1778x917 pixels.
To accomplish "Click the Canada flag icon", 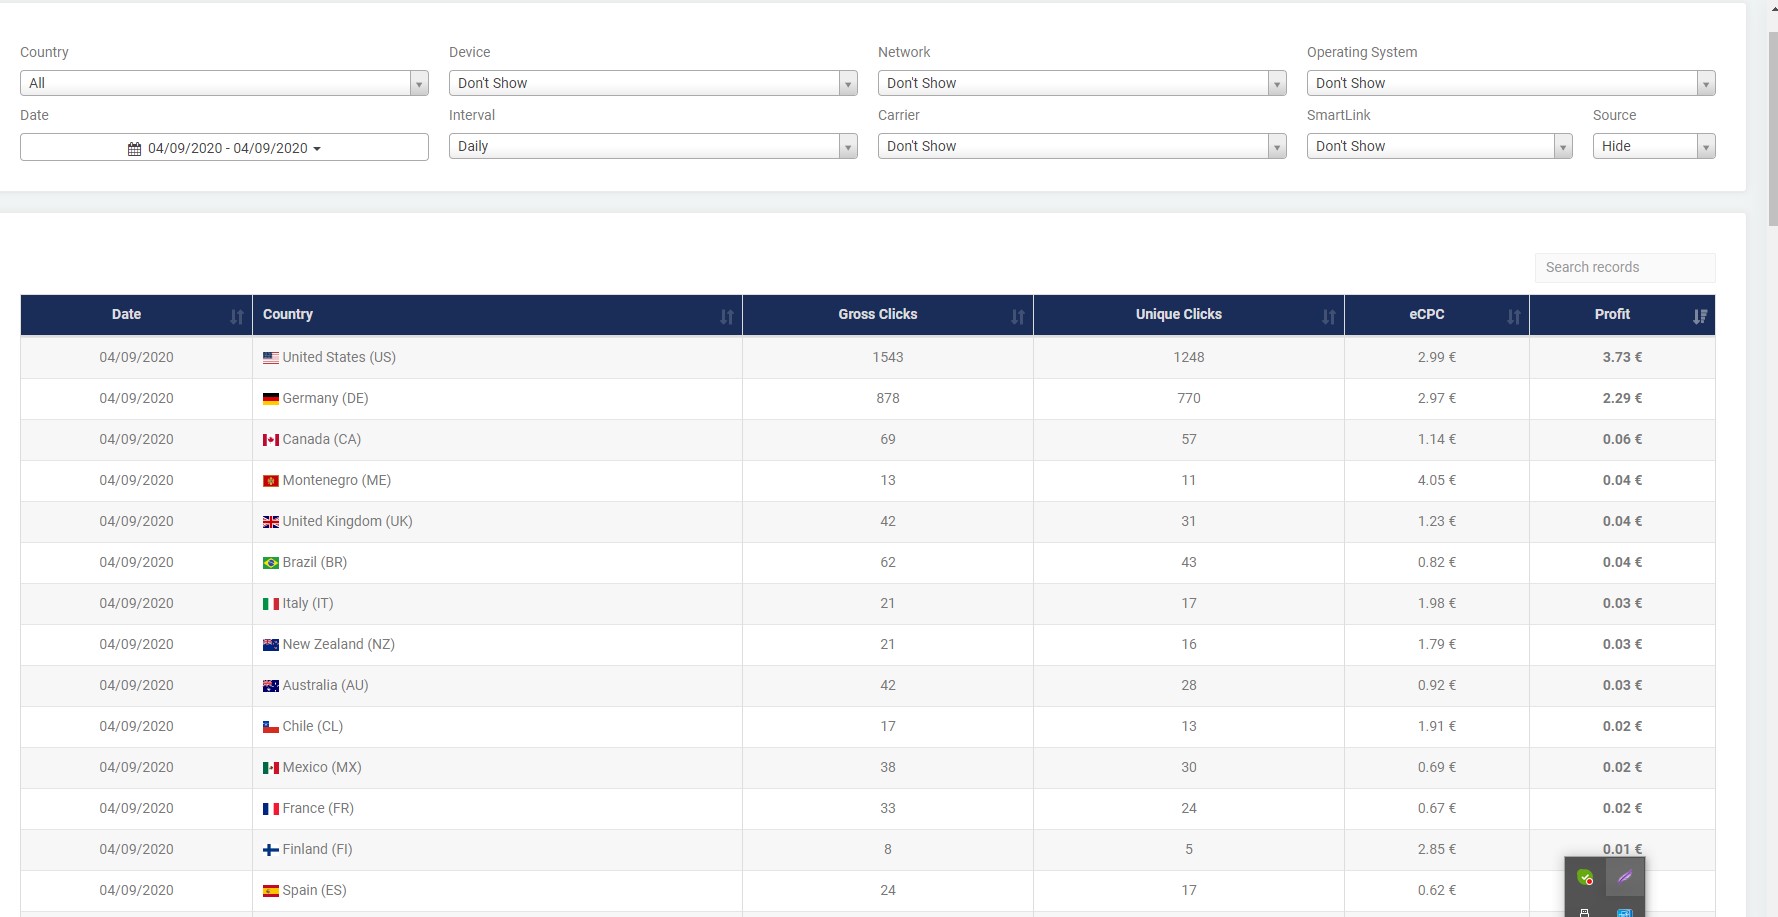I will click(271, 440).
